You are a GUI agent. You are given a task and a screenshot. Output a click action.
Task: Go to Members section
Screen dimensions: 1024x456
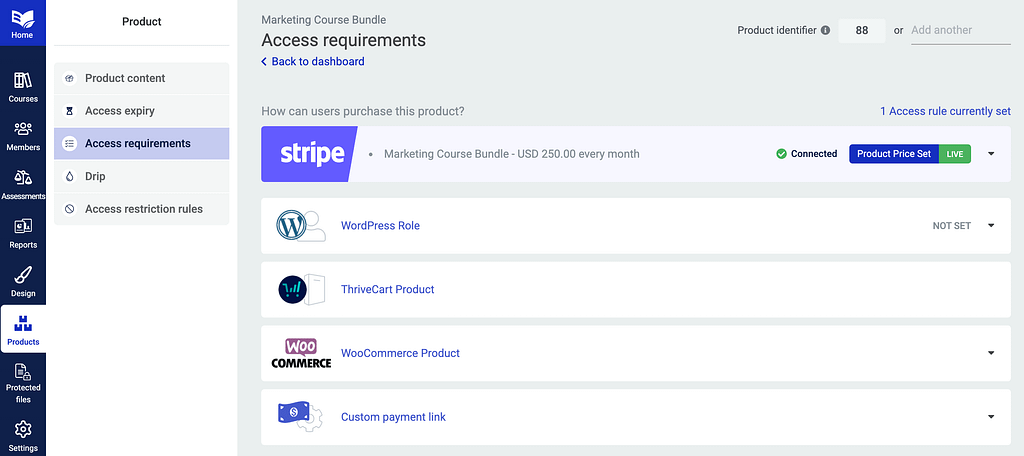(23, 136)
